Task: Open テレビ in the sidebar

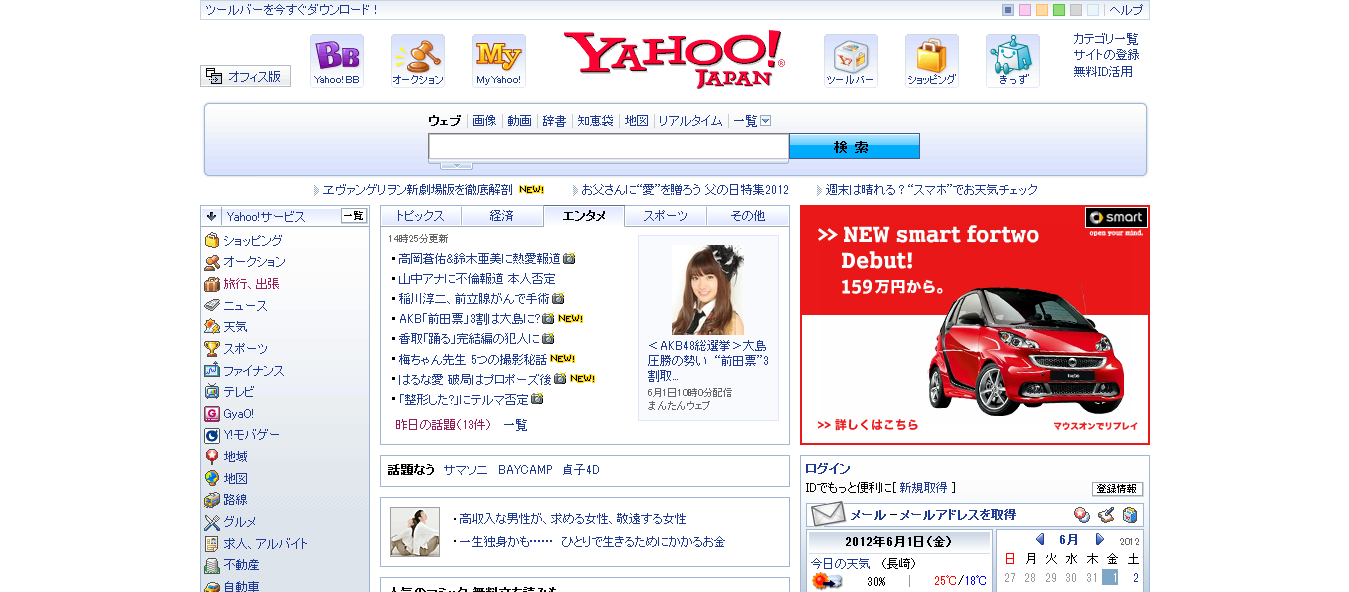Action: coord(239,392)
